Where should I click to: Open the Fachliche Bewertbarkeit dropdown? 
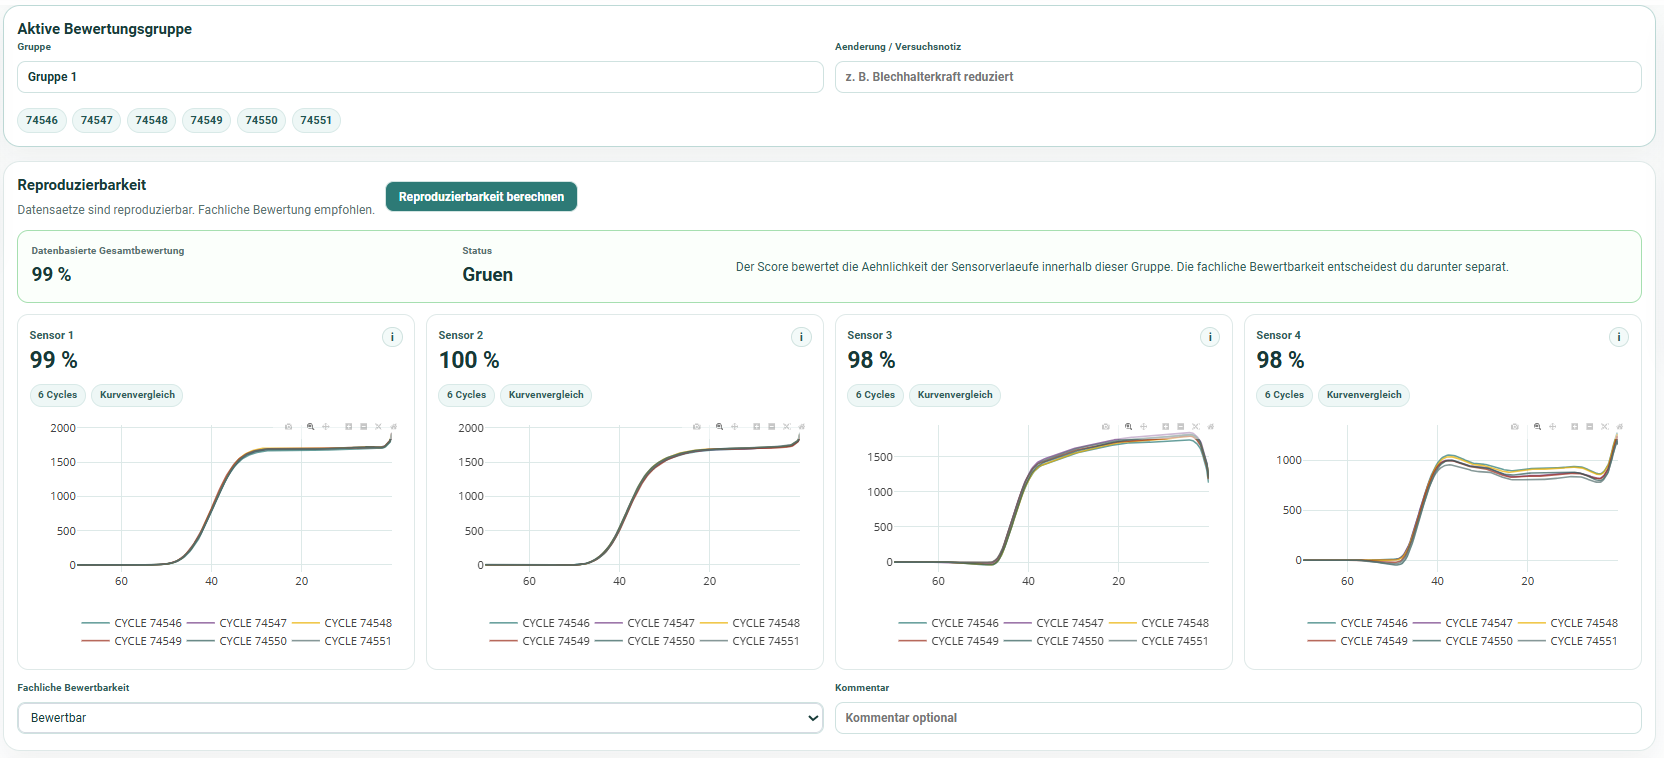[x=420, y=718]
